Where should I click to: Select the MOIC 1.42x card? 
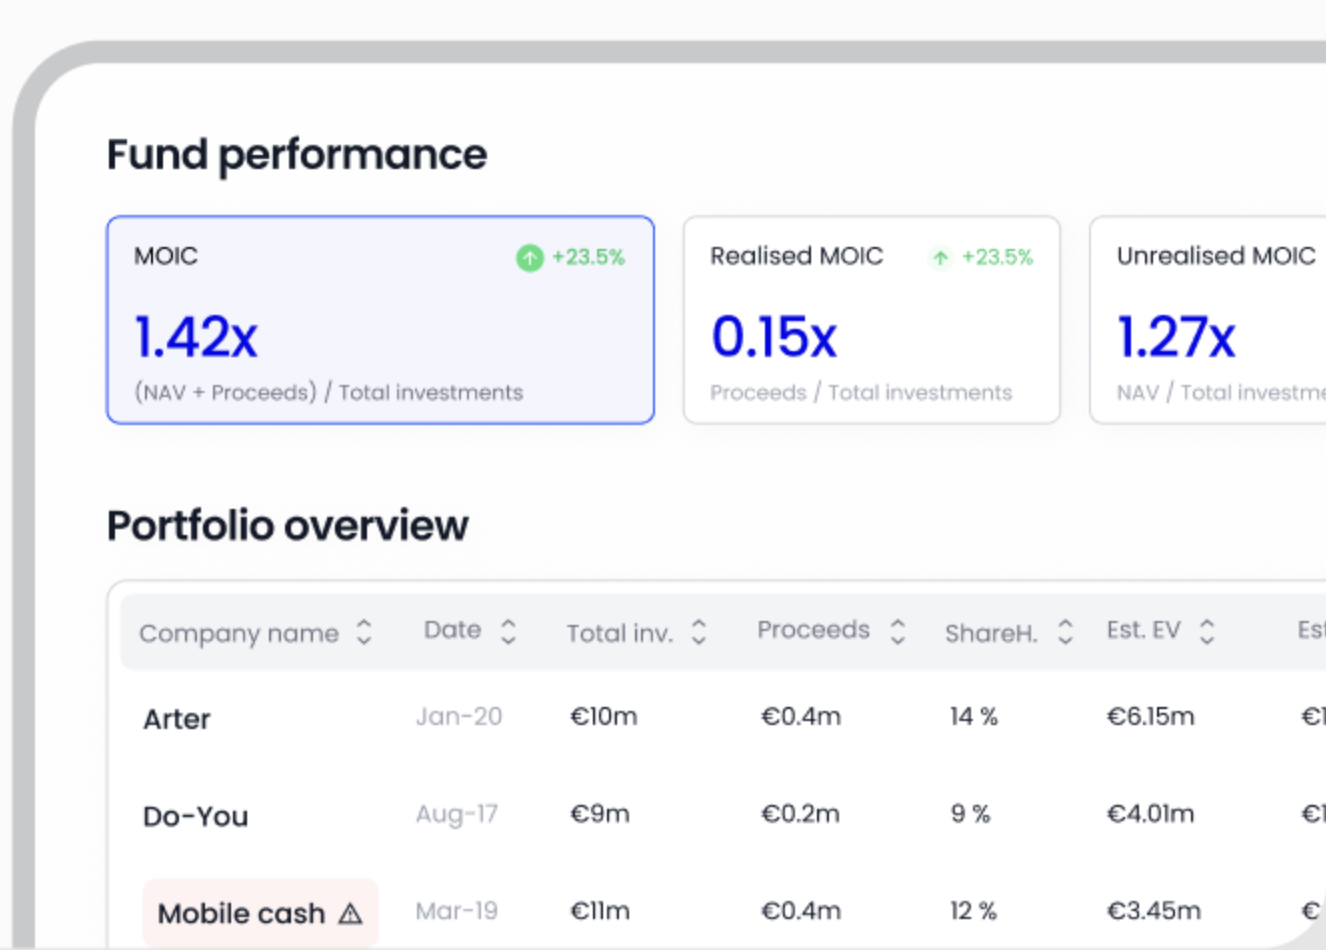click(380, 320)
